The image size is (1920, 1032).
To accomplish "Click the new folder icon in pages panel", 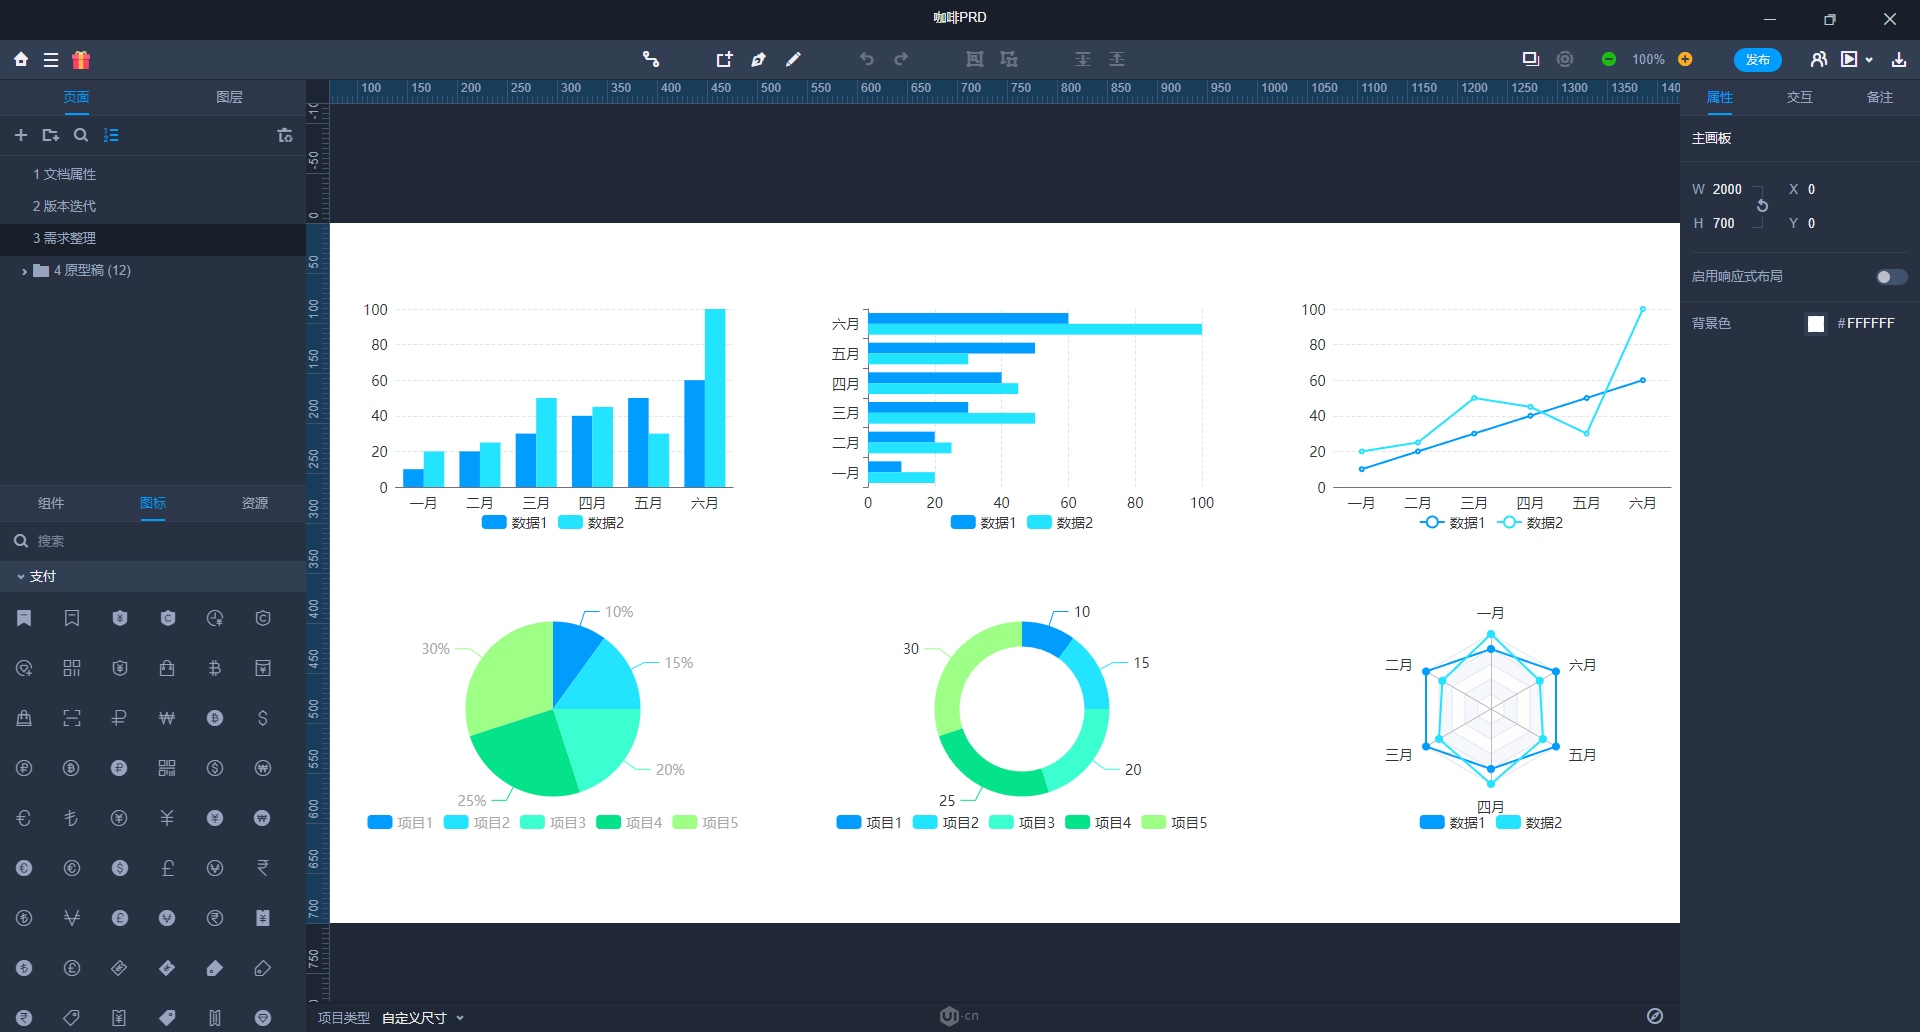I will click(x=51, y=135).
